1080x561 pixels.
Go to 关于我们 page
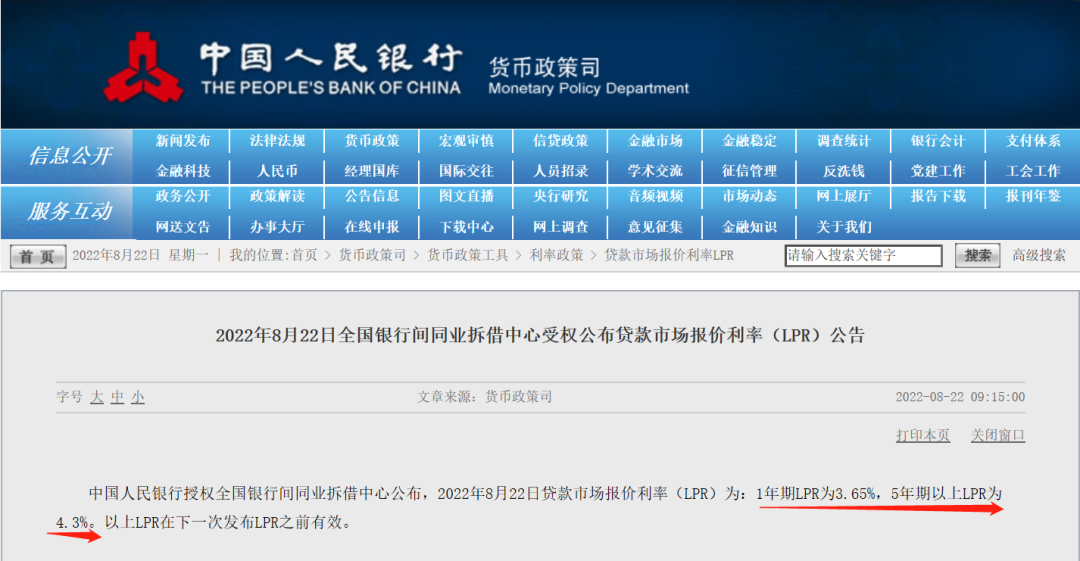coord(844,227)
